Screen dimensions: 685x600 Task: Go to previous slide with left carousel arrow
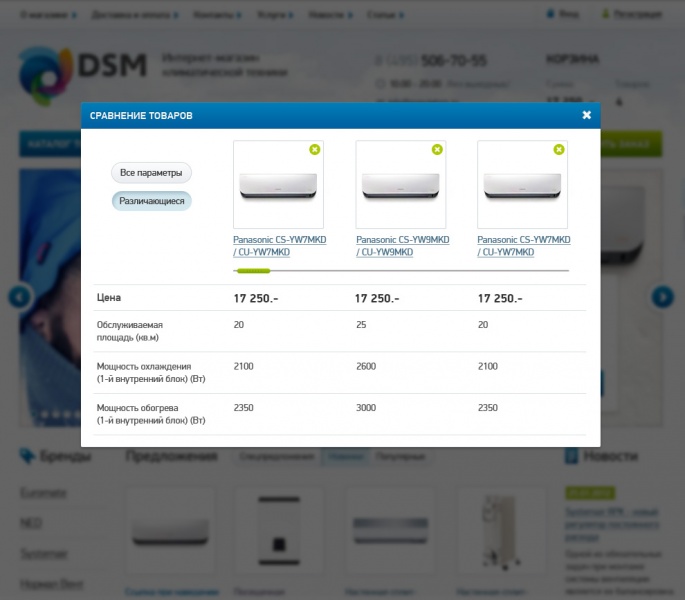point(19,297)
